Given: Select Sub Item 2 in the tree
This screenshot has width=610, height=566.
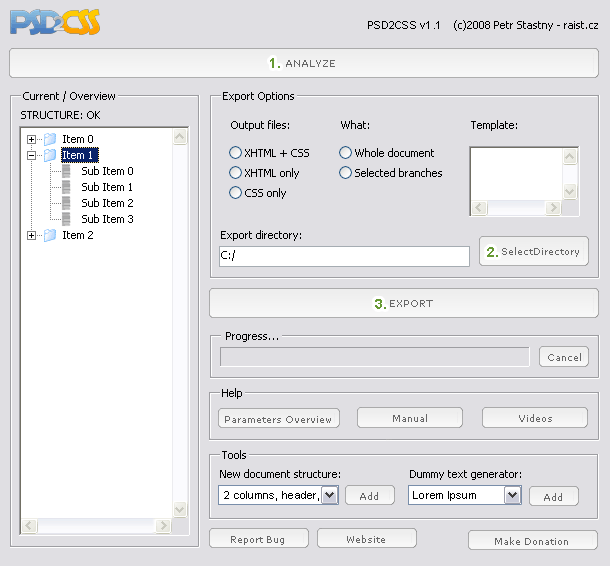Looking at the screenshot, I should [107, 203].
